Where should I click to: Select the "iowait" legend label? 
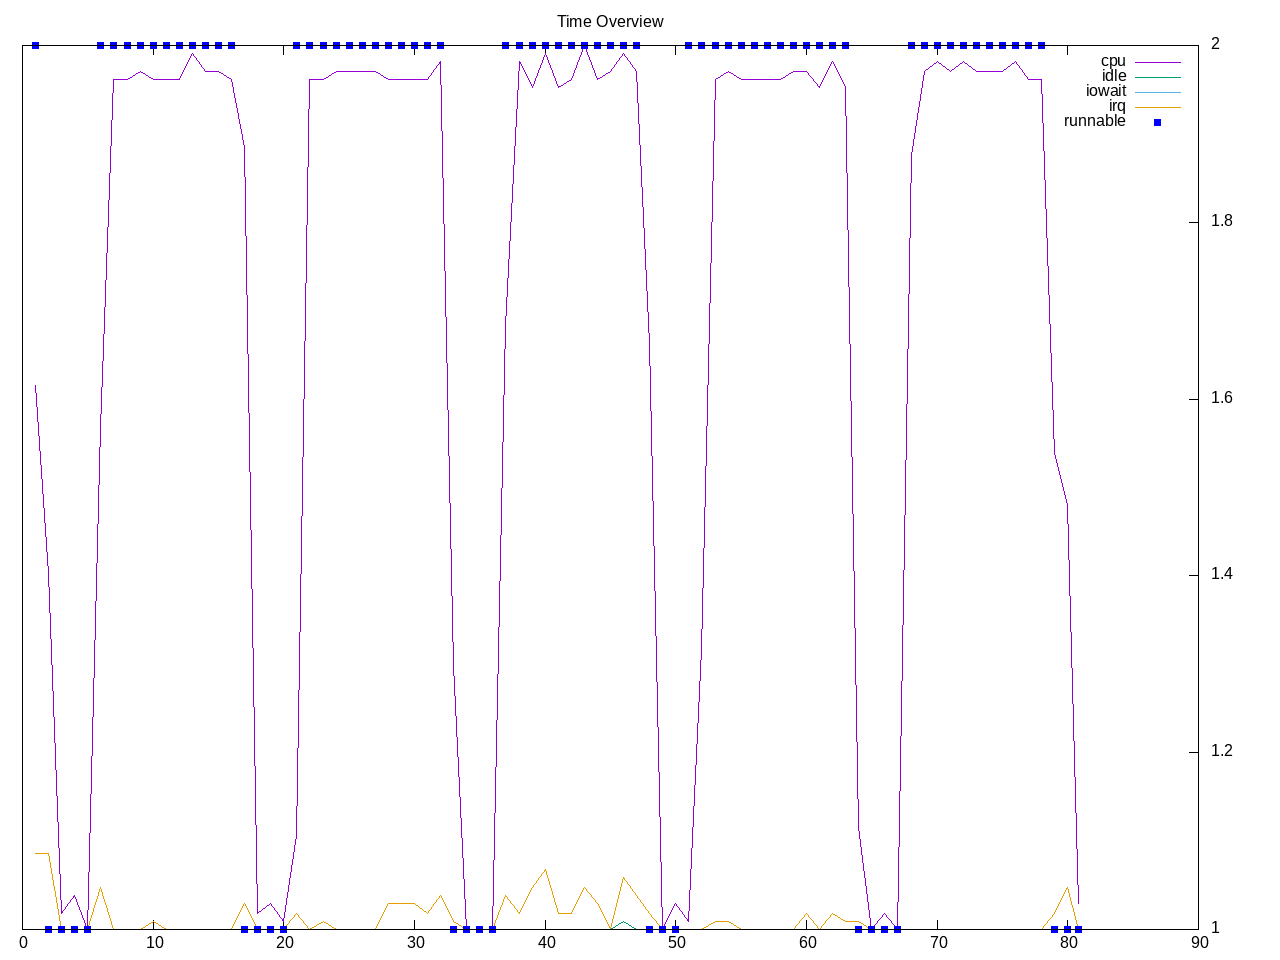[1105, 91]
